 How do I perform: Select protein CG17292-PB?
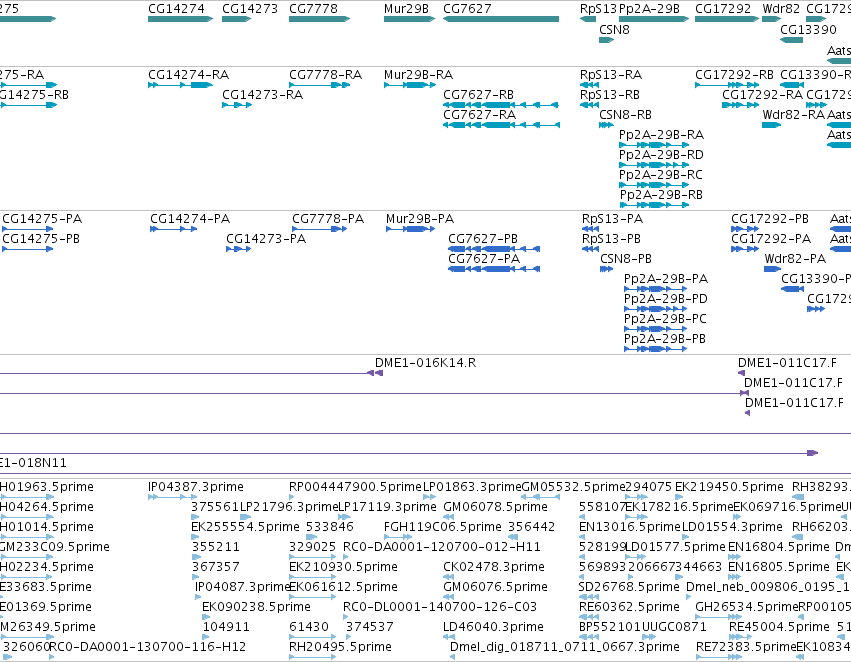click(770, 219)
